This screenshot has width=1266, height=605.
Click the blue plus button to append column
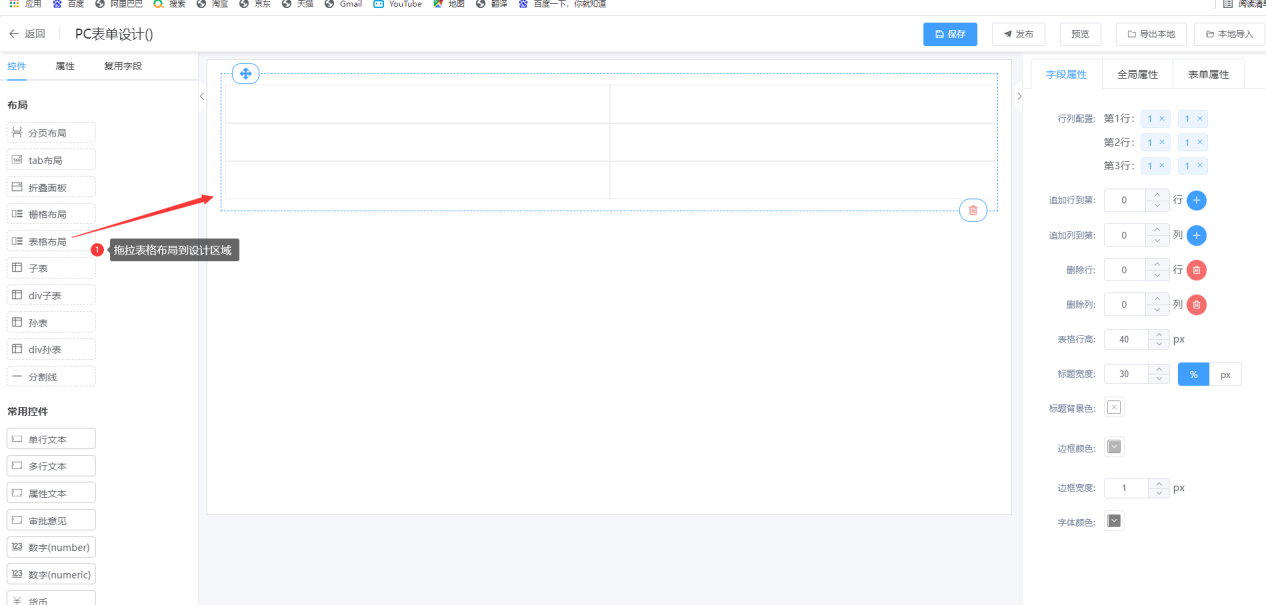click(x=1196, y=236)
